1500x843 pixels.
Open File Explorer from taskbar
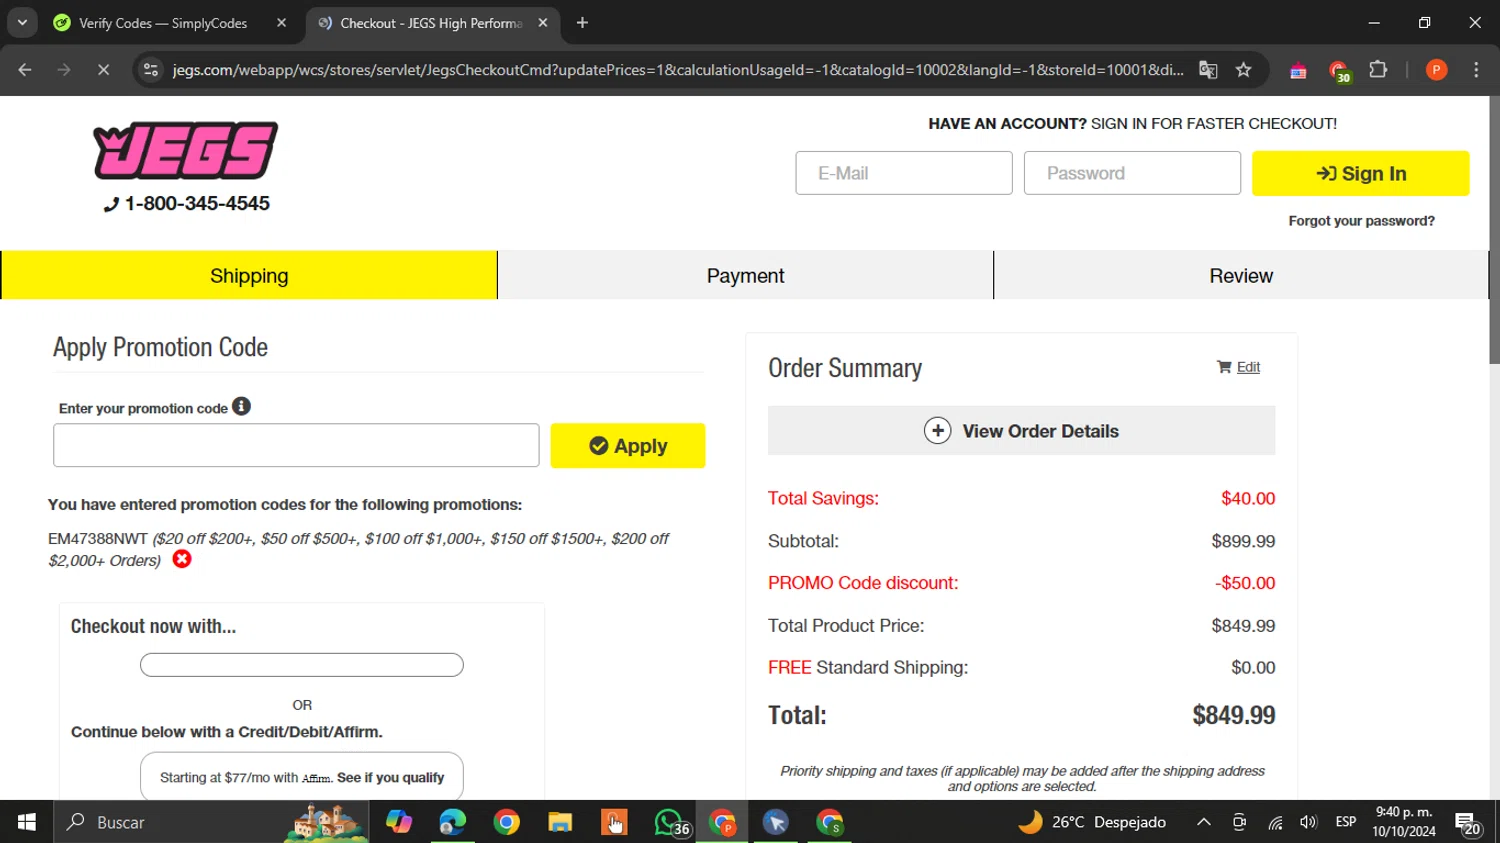pyautogui.click(x=560, y=822)
